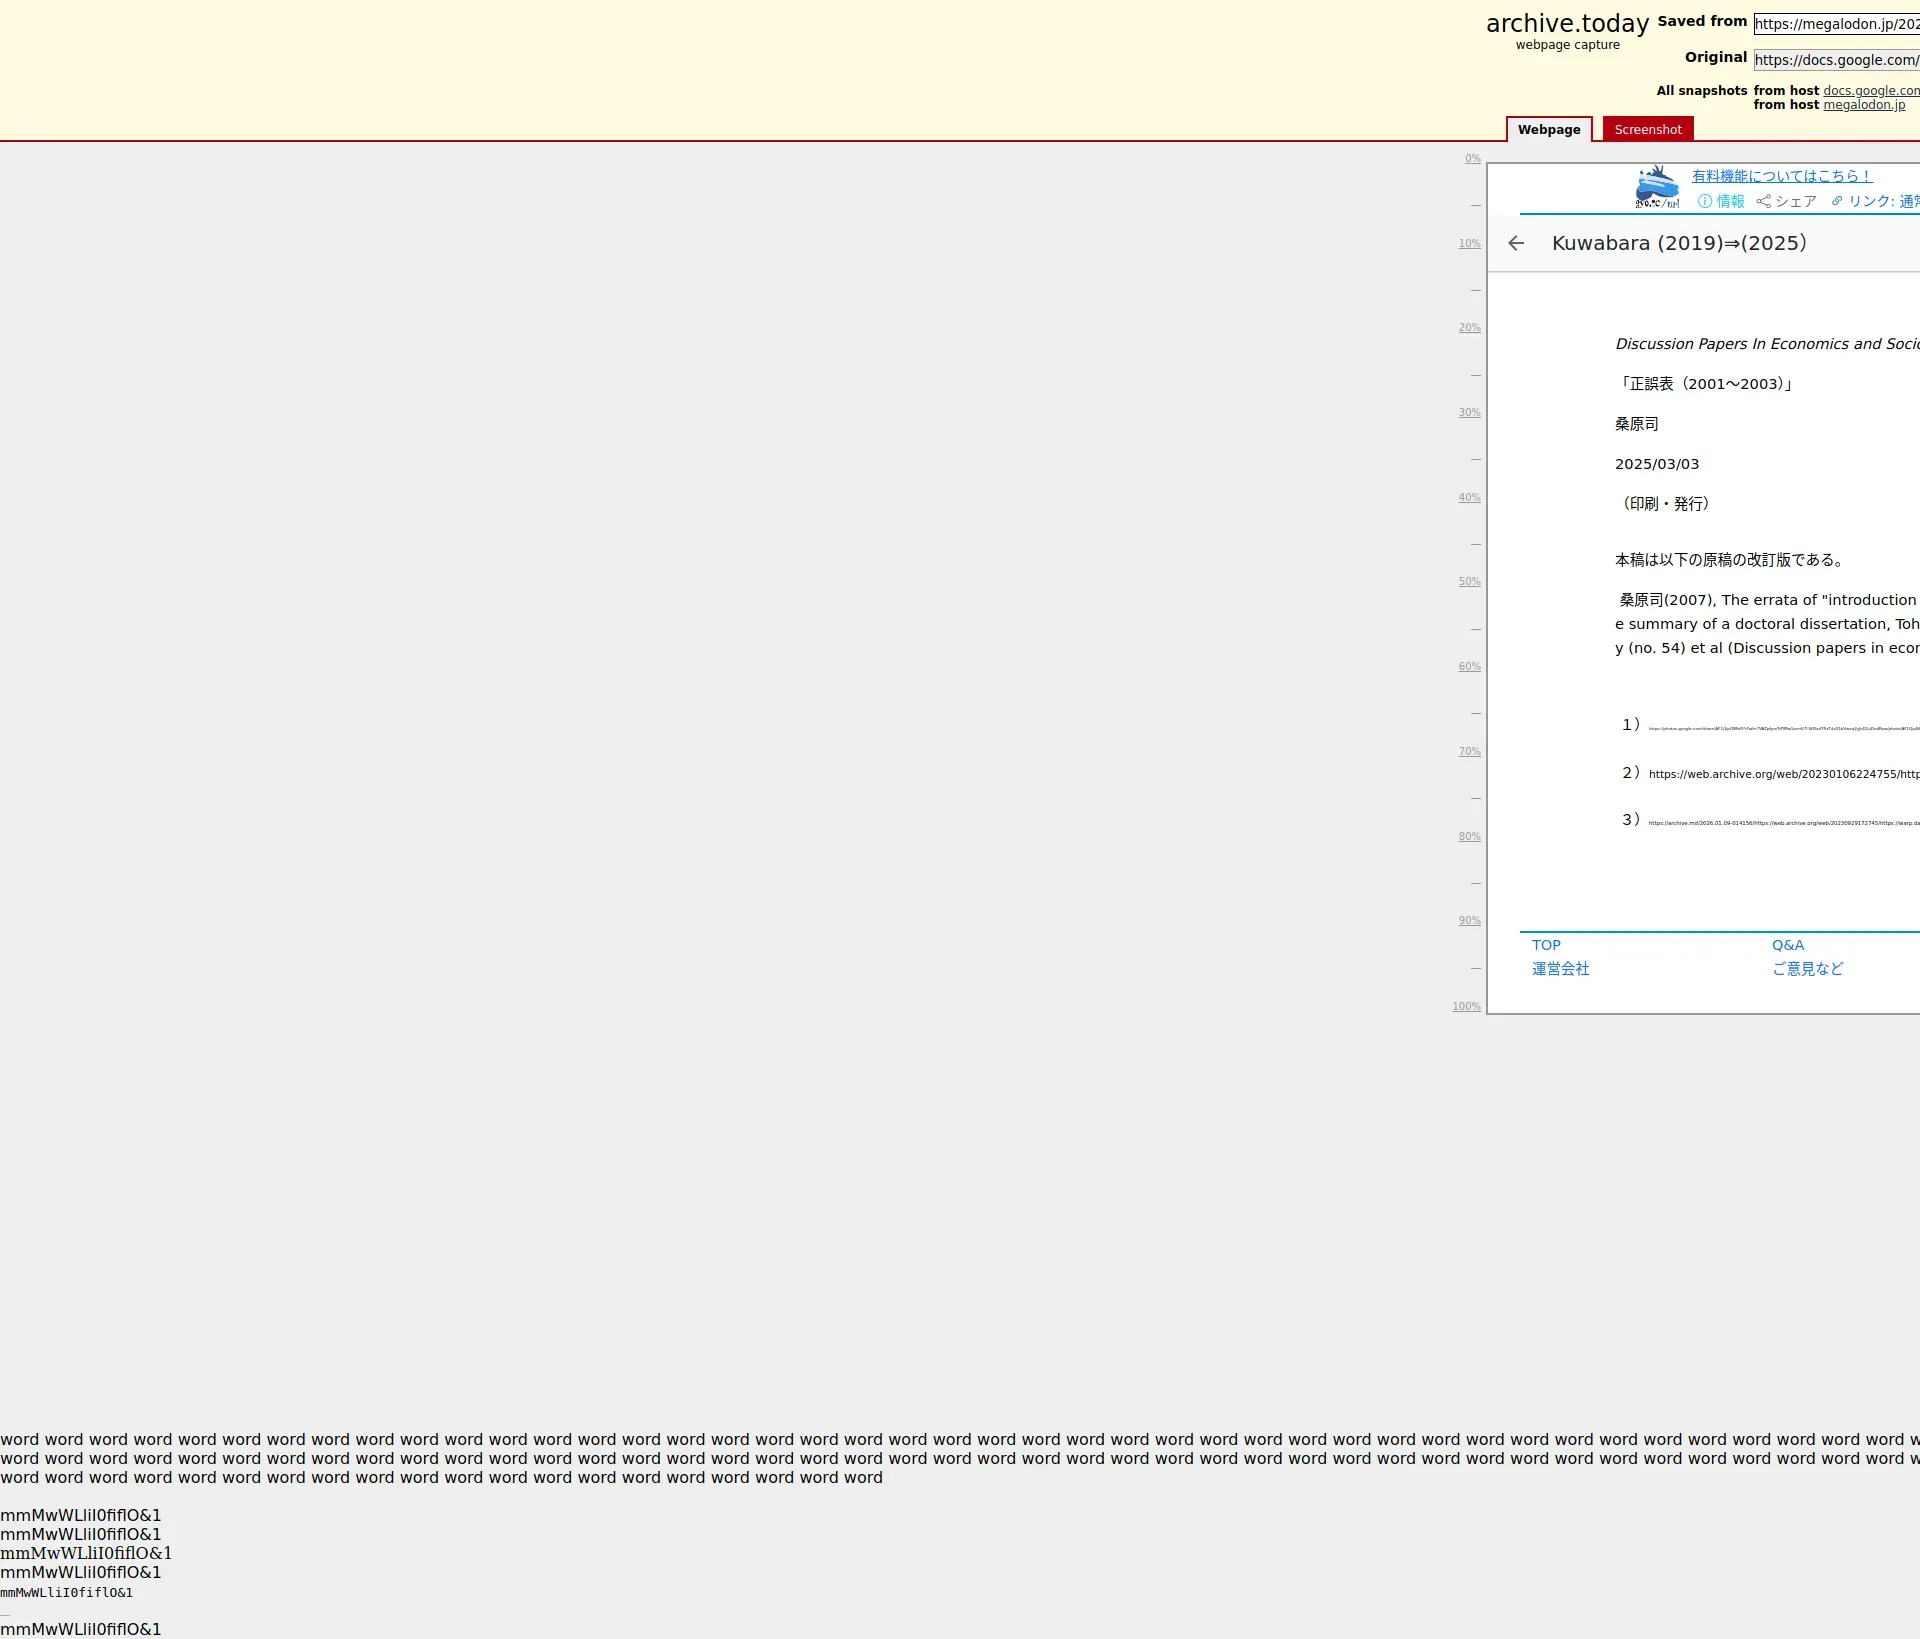Jump to the 100% page marker
This screenshot has width=1920, height=1639.
point(1466,1007)
